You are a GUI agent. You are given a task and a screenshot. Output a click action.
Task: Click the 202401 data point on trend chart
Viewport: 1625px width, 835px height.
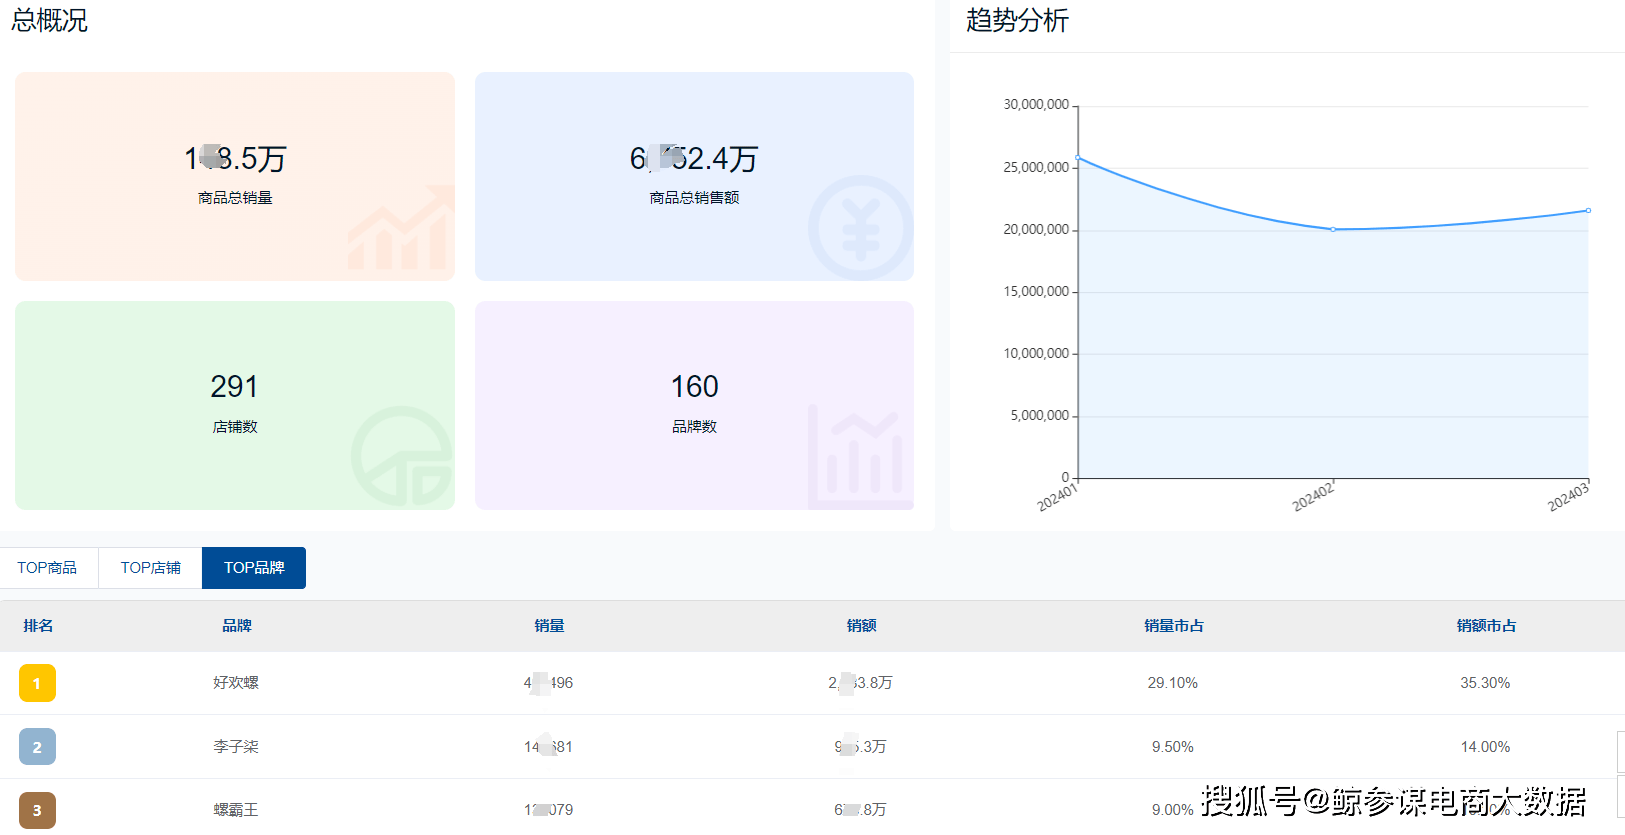1078,157
